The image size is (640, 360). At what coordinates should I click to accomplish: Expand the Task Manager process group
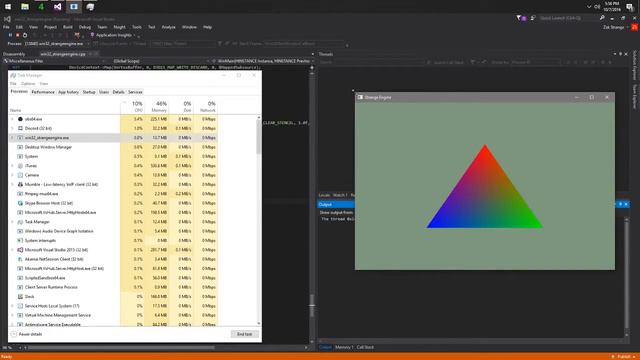[x=12, y=222]
